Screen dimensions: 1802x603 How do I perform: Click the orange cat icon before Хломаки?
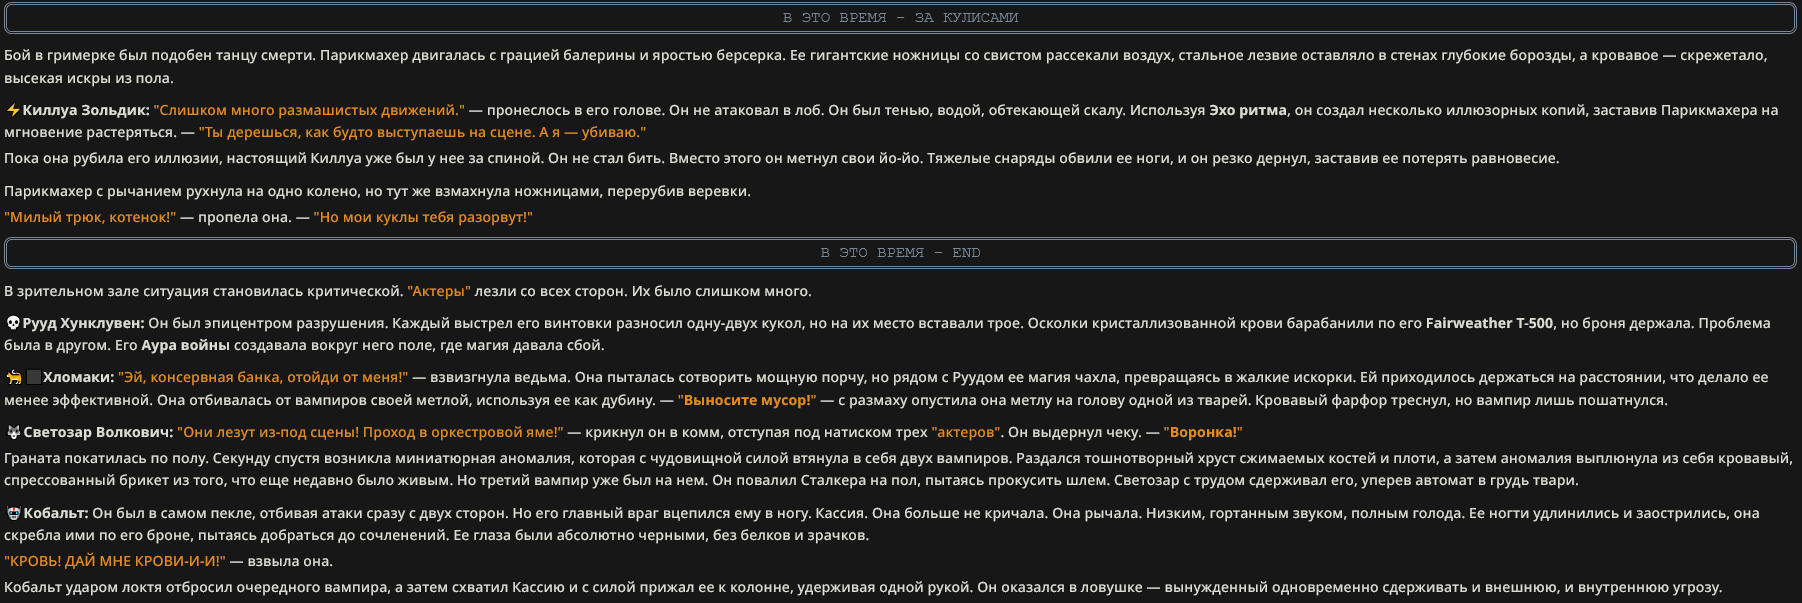click(x=14, y=378)
